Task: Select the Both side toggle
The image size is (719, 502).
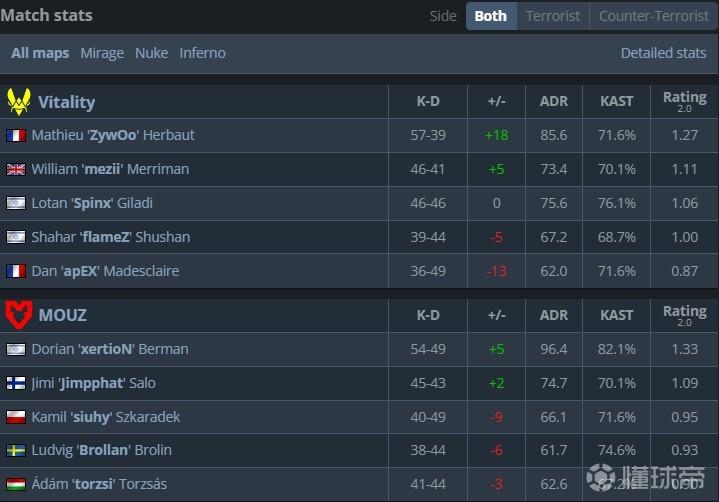Action: tap(490, 16)
